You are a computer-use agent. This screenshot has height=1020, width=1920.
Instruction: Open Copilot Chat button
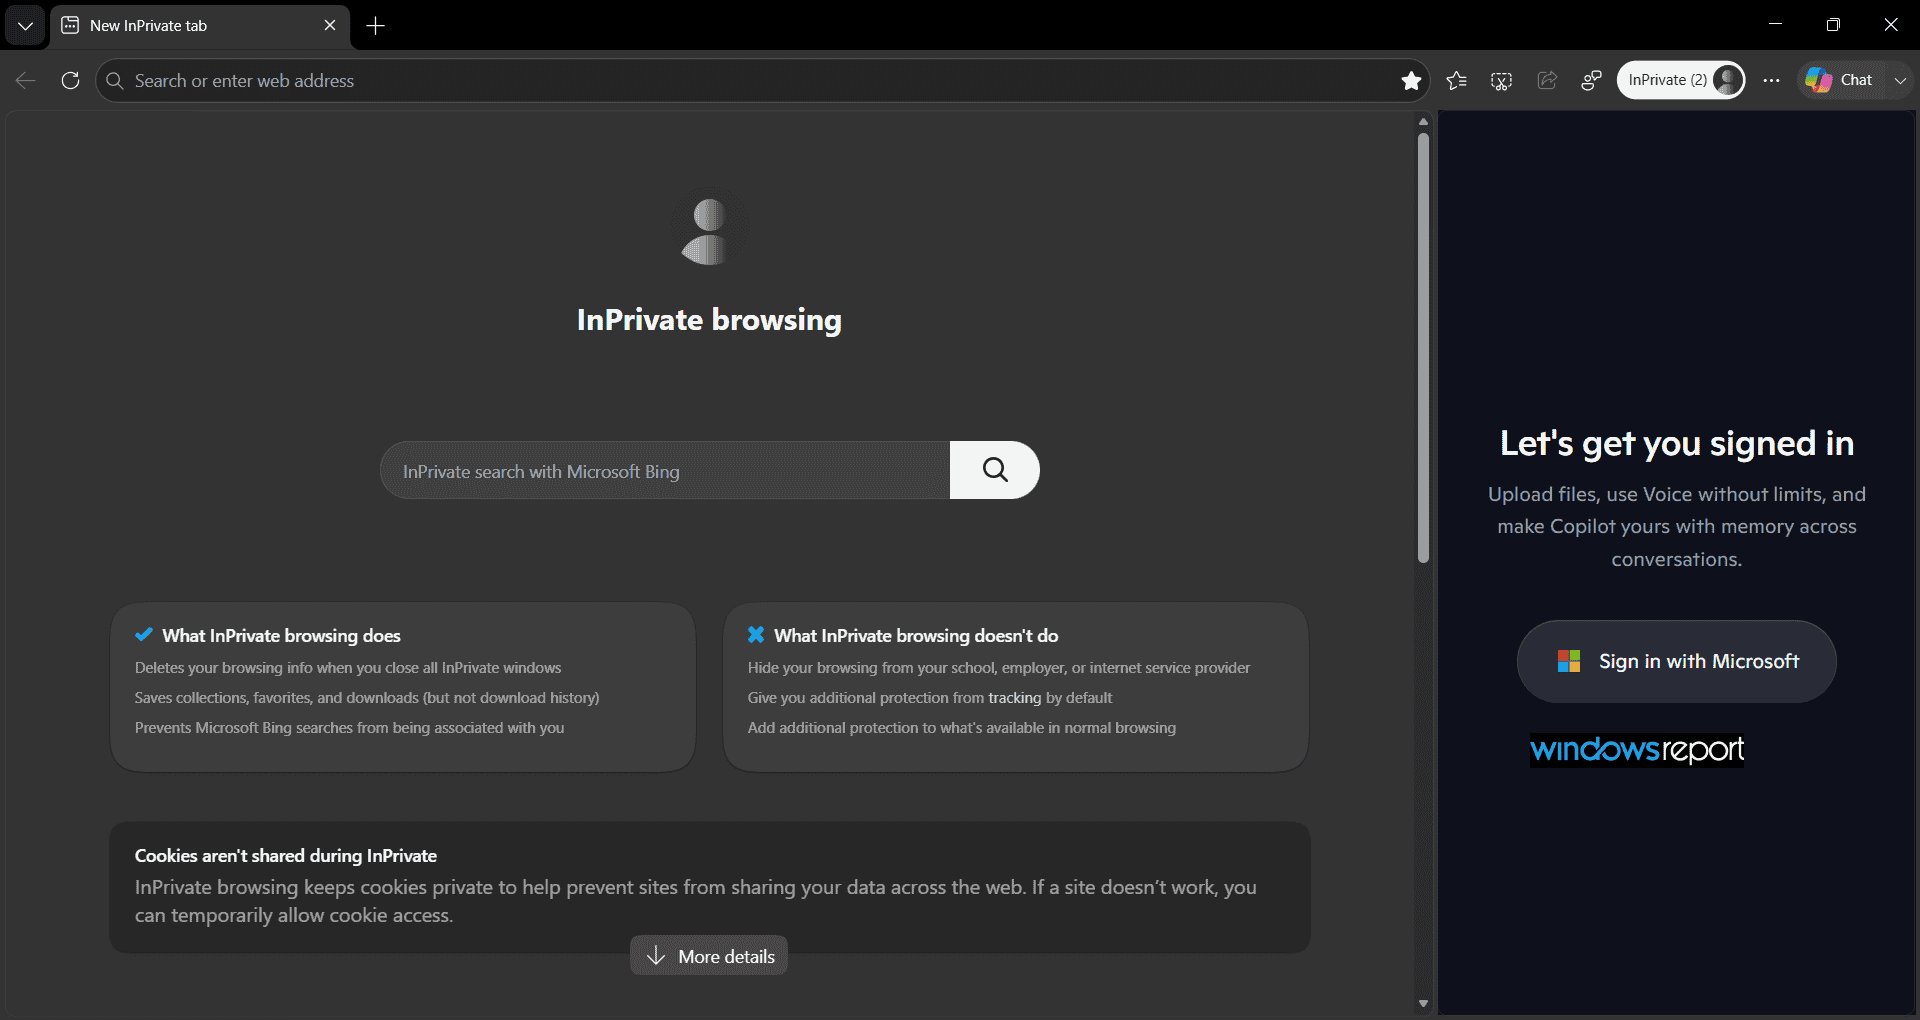coord(1840,80)
